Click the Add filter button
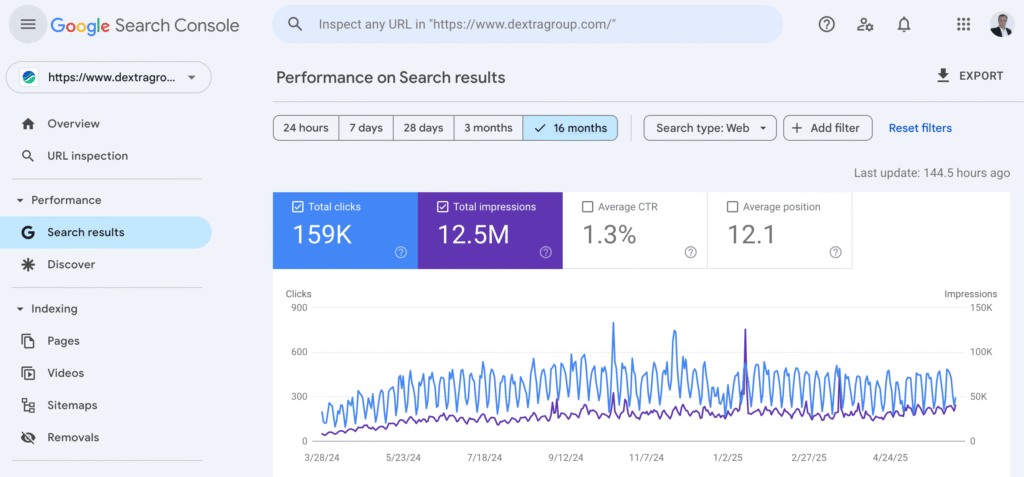Viewport: 1024px width, 477px height. click(828, 128)
